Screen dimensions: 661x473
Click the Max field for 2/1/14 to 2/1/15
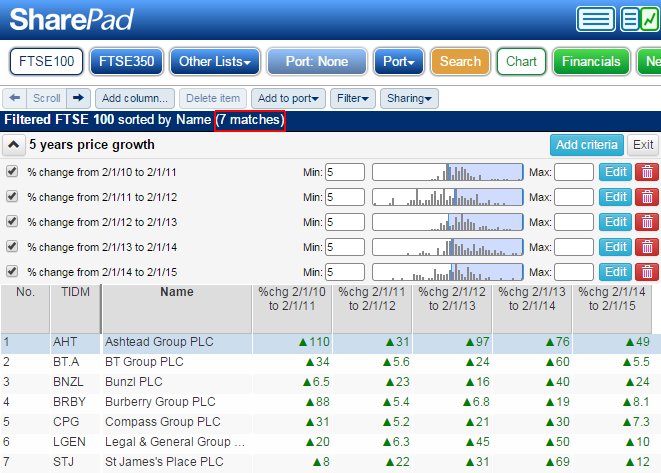point(574,272)
